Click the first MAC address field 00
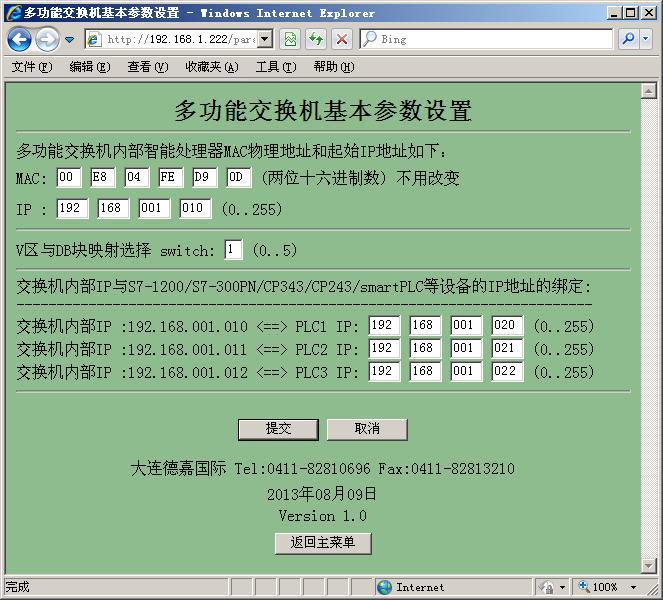Viewport: 663px width, 600px height. tap(68, 178)
